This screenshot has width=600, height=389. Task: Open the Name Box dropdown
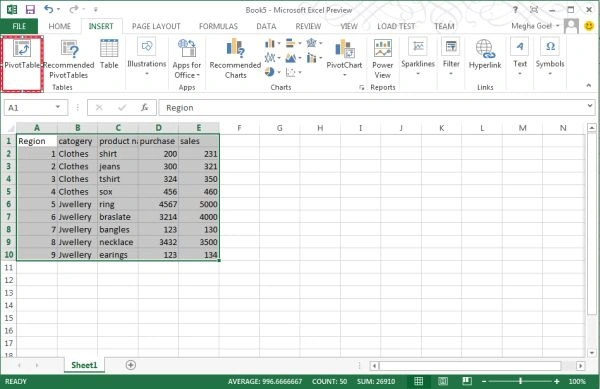(x=58, y=107)
